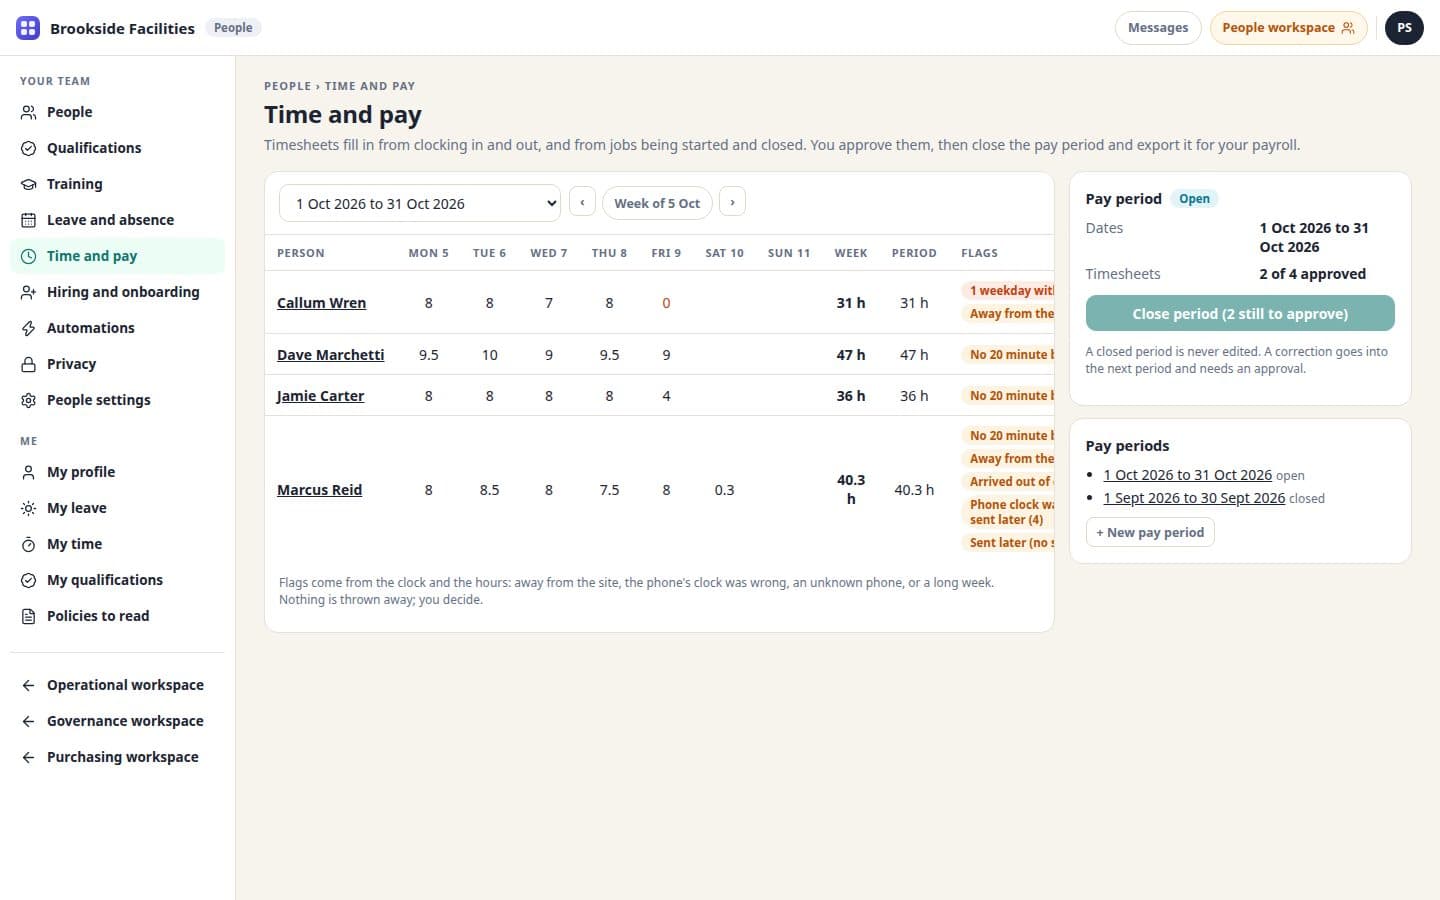Click Dave Marchetti's 47 h week total
1440x900 pixels.
click(x=851, y=355)
